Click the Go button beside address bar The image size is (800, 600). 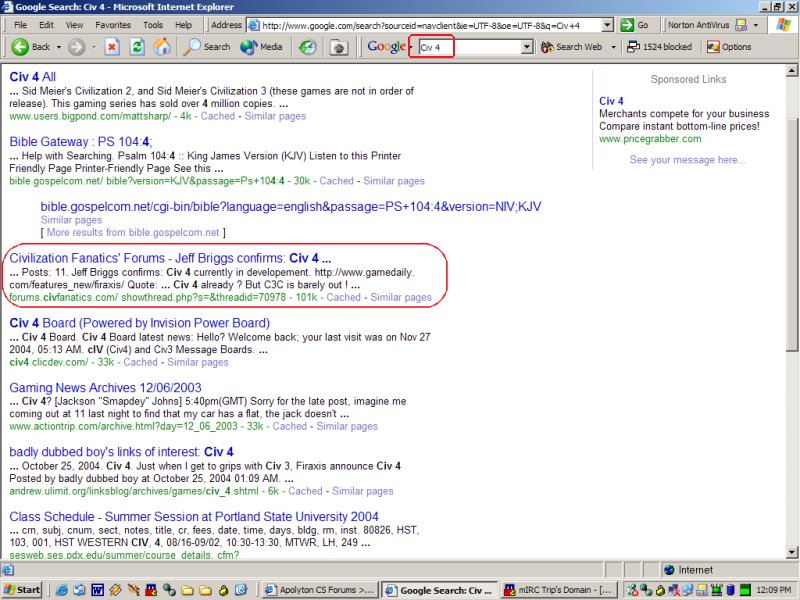pyautogui.click(x=634, y=24)
